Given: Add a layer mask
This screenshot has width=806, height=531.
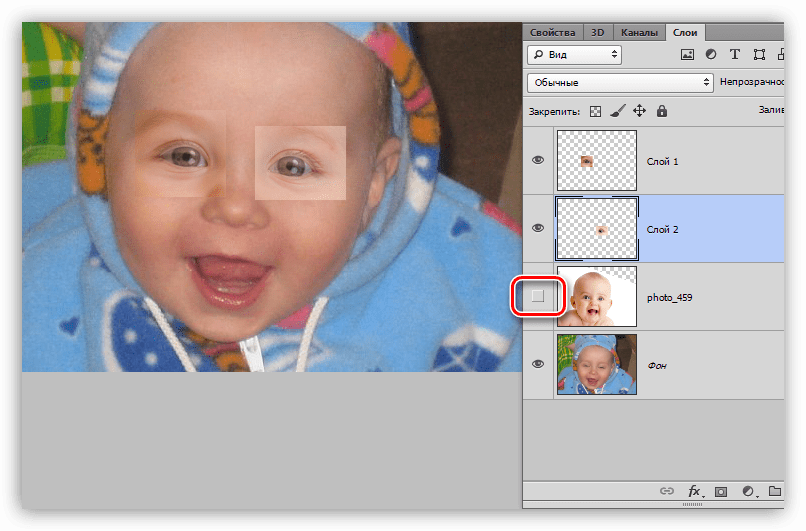Looking at the screenshot, I should [x=721, y=492].
